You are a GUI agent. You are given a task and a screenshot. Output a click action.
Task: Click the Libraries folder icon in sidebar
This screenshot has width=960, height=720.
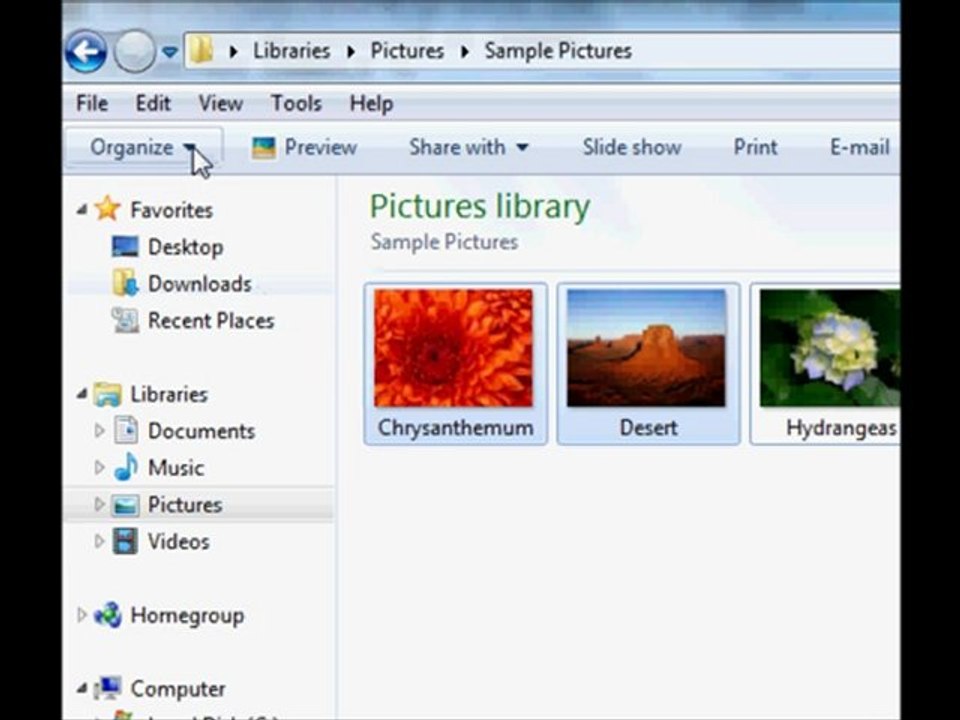(x=107, y=394)
